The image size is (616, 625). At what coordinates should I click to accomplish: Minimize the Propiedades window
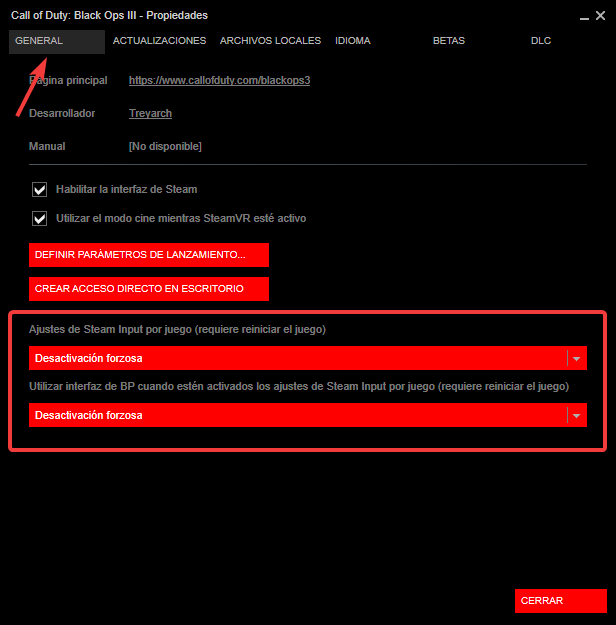pyautogui.click(x=584, y=16)
